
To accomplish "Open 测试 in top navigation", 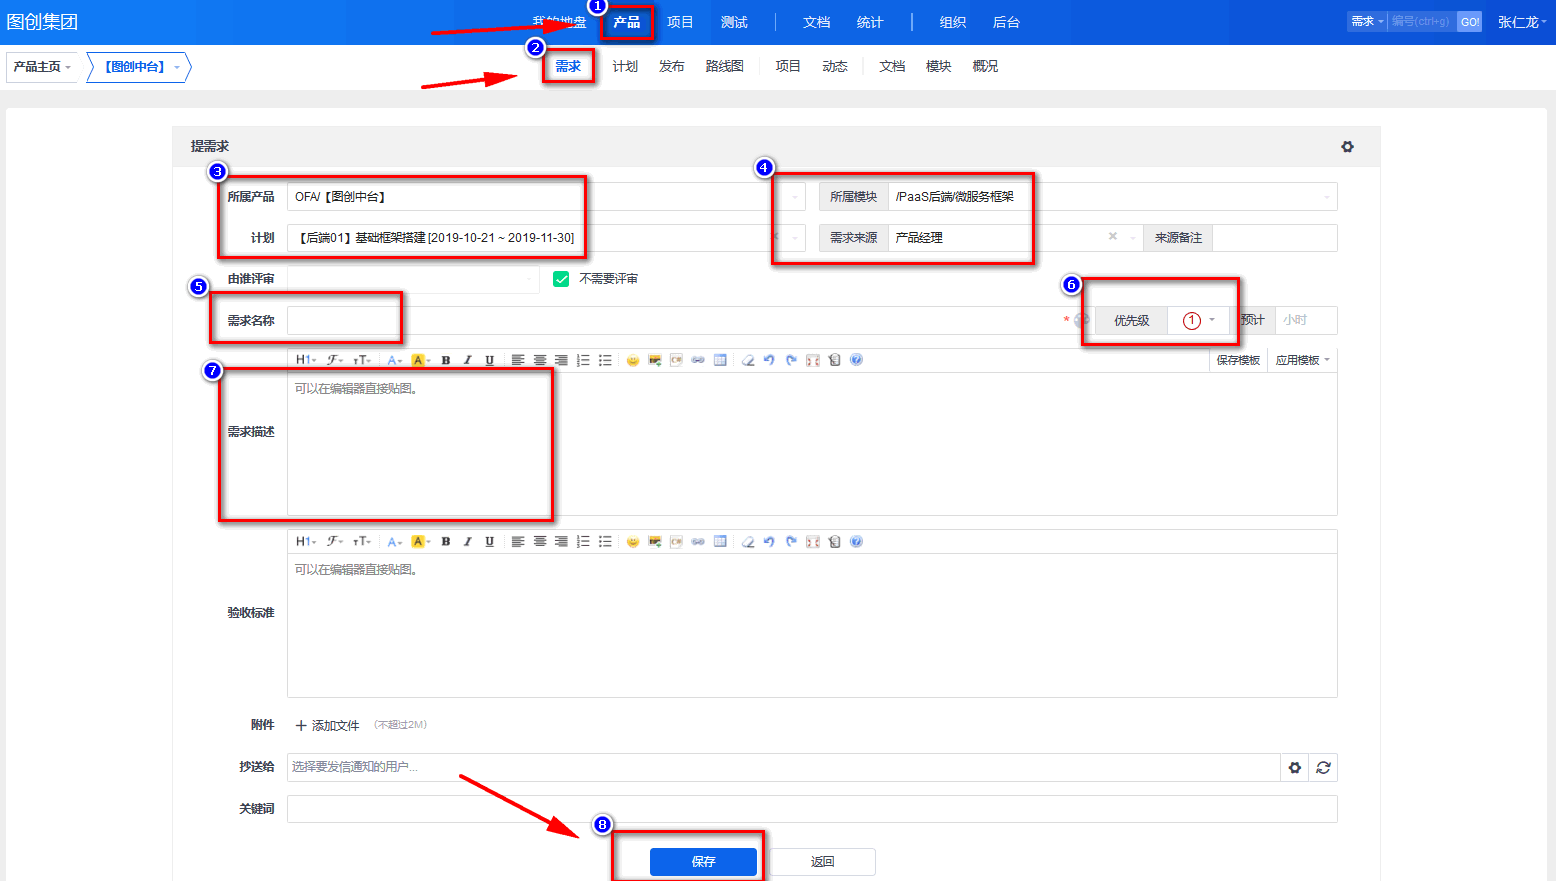I will [734, 22].
